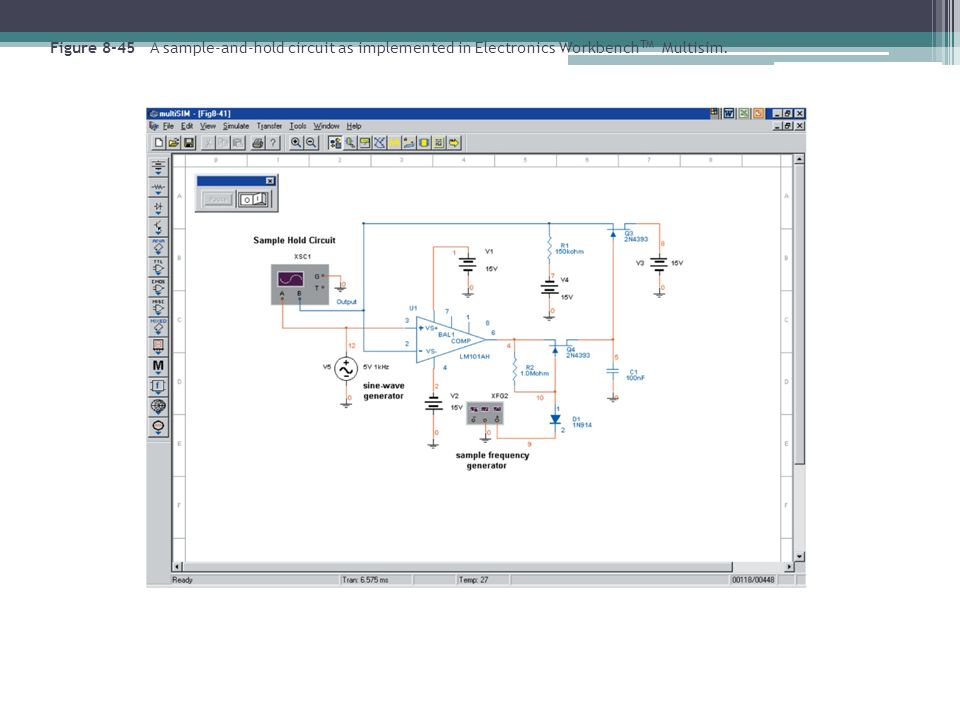Viewport: 960px width, 720px height.
Task: Select the XFG2 function generator instrument
Action: pos(485,413)
